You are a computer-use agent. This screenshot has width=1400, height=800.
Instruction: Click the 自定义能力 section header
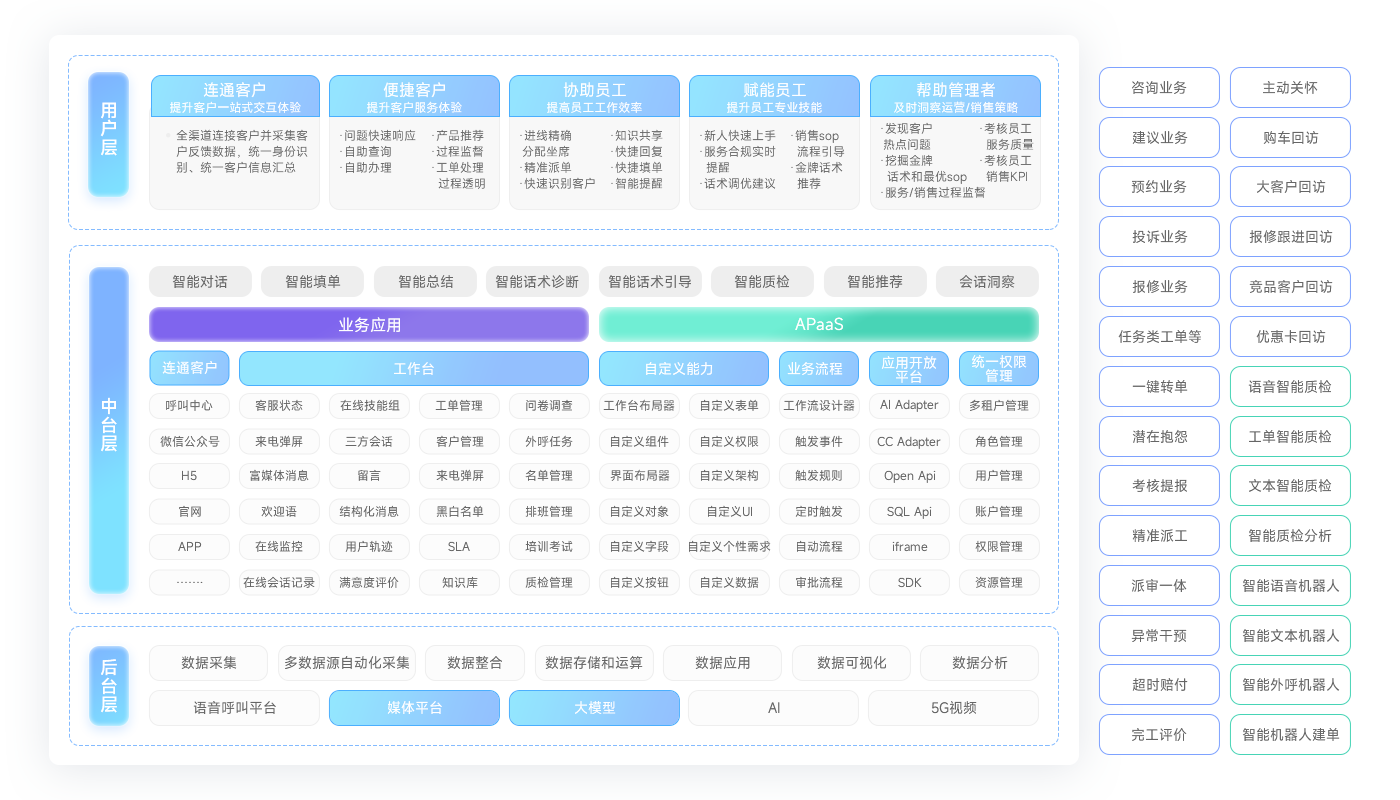point(684,369)
